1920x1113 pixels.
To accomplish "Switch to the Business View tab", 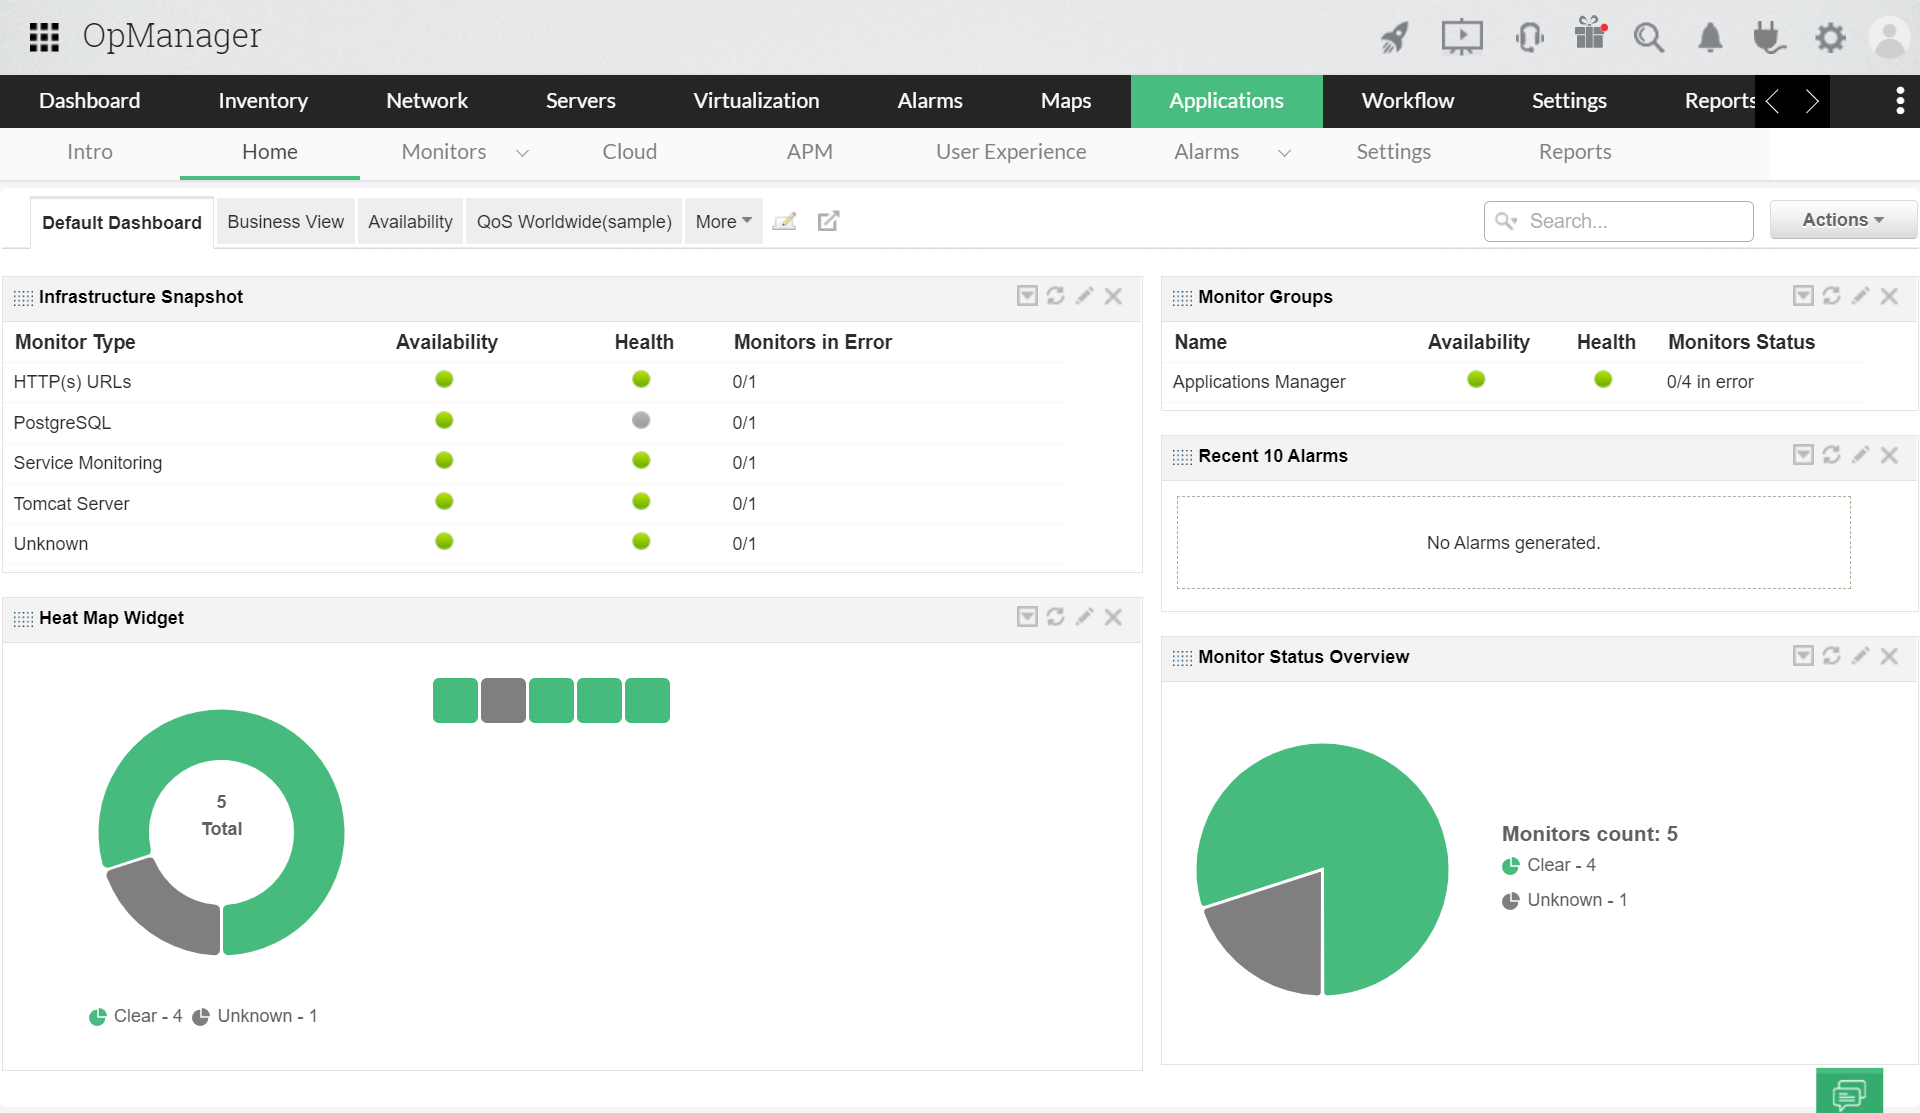I will 285,221.
